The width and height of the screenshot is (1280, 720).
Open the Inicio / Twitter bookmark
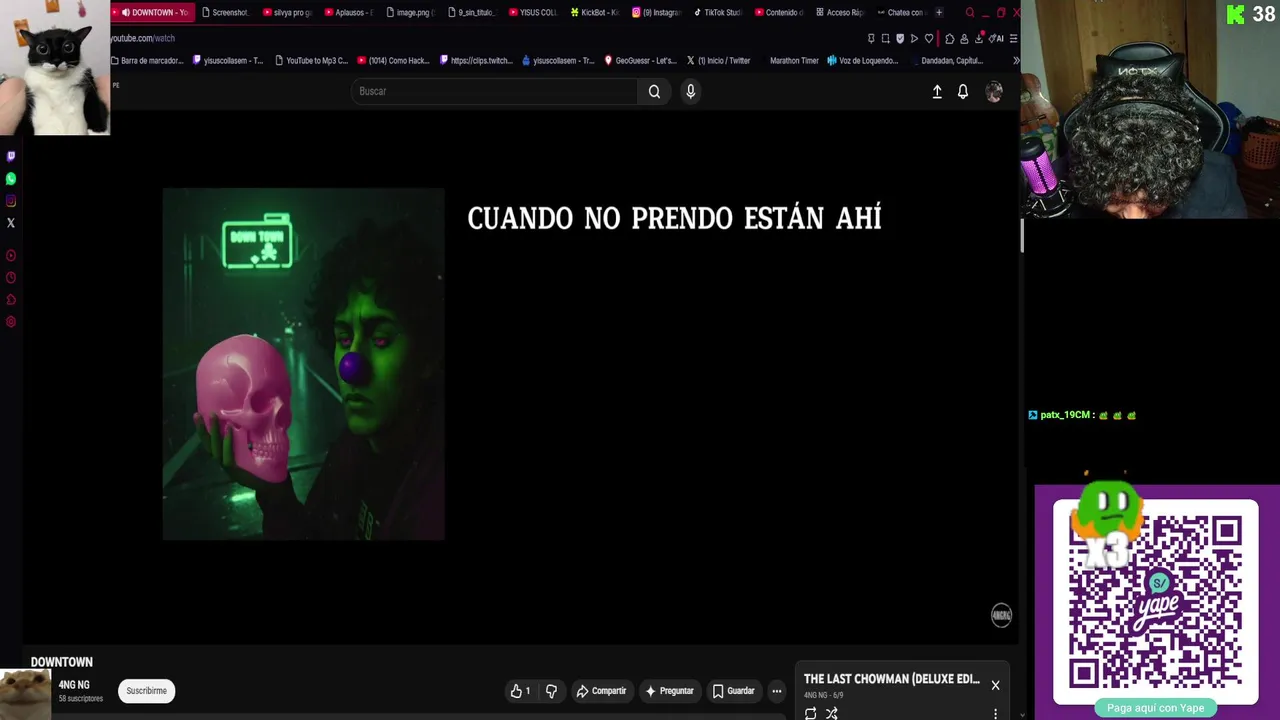[x=718, y=60]
